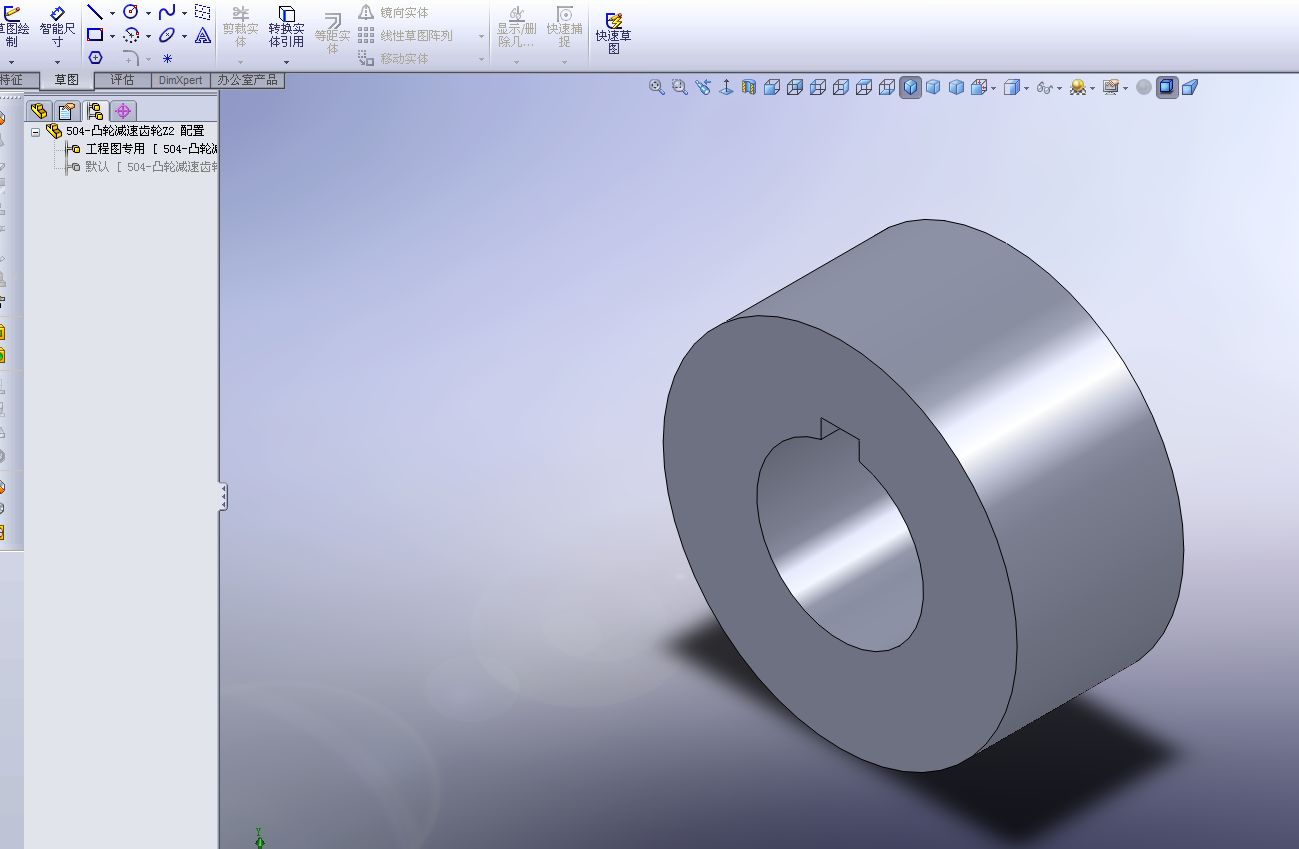
Task: Switch to the 办公室产品 tab
Action: click(x=247, y=80)
